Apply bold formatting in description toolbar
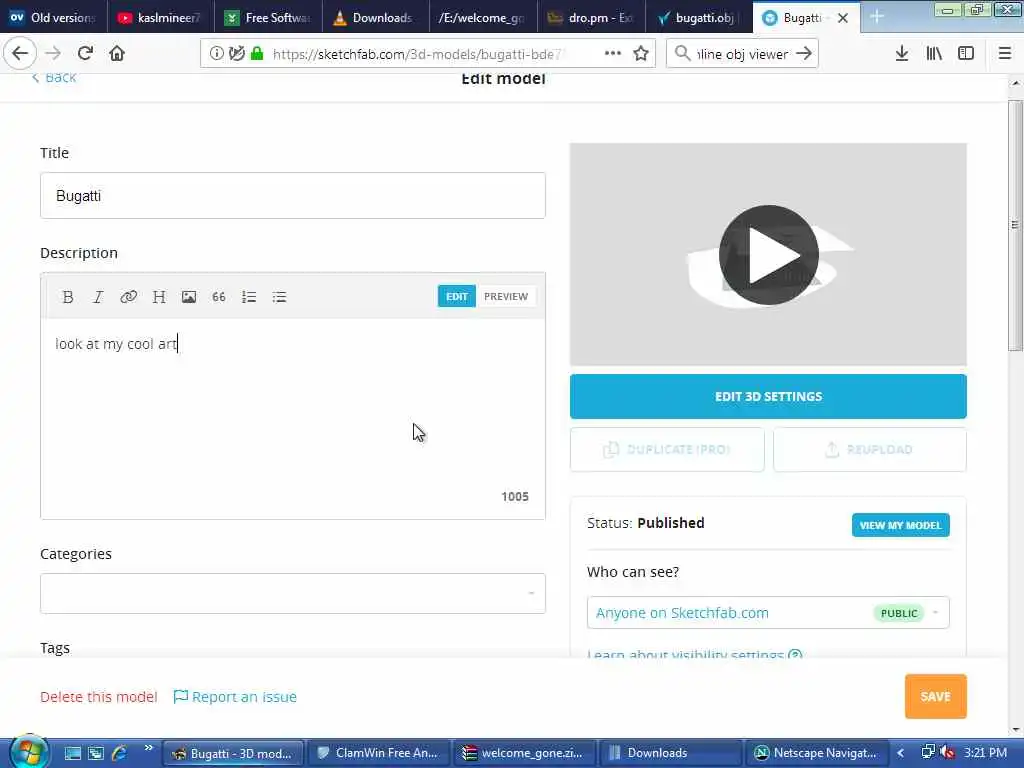 coord(67,297)
